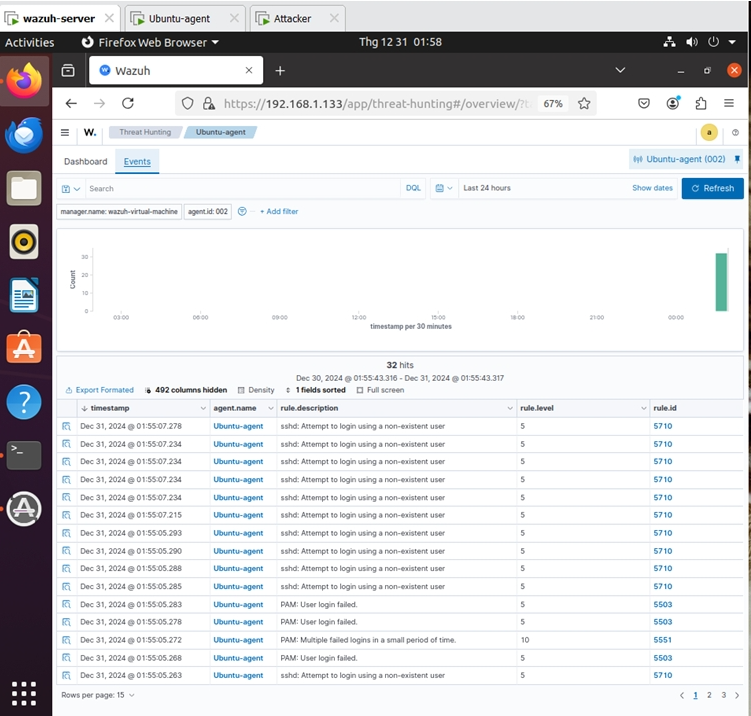Open Density display options
Screen dimensions: 751x716
pos(256,390)
